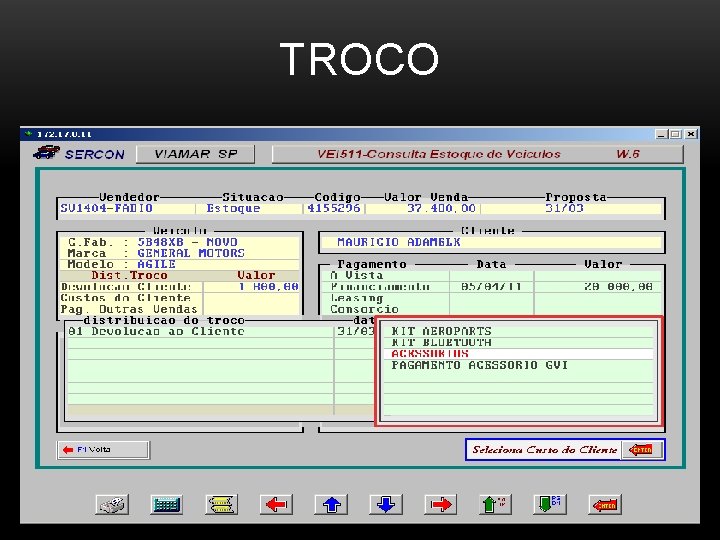720x540 pixels.
Task: Click the Financiamento payment row label
Action: (x=380, y=287)
